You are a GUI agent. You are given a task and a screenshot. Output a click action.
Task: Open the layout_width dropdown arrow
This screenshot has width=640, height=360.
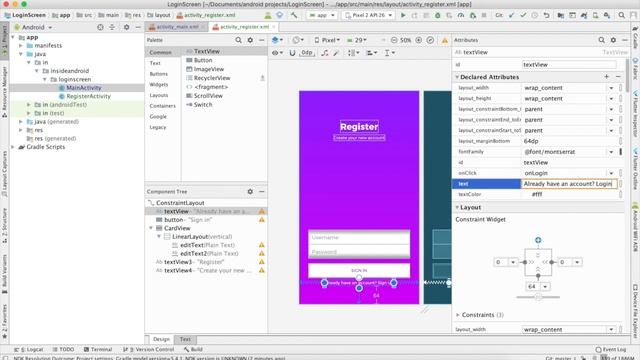pos(611,88)
